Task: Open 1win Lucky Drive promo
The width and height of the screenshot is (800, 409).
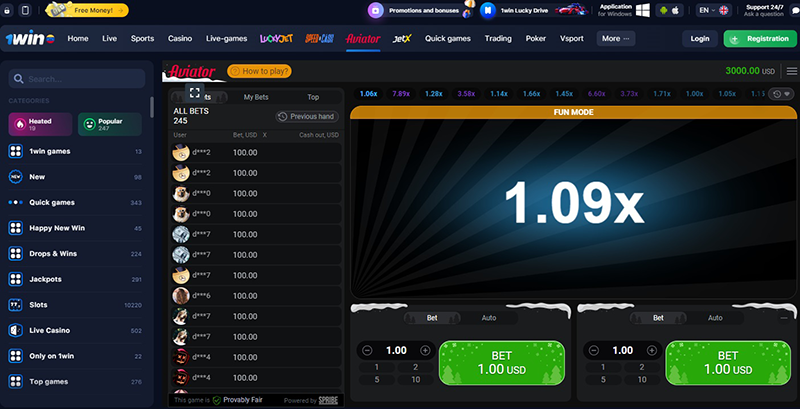Action: click(x=534, y=10)
